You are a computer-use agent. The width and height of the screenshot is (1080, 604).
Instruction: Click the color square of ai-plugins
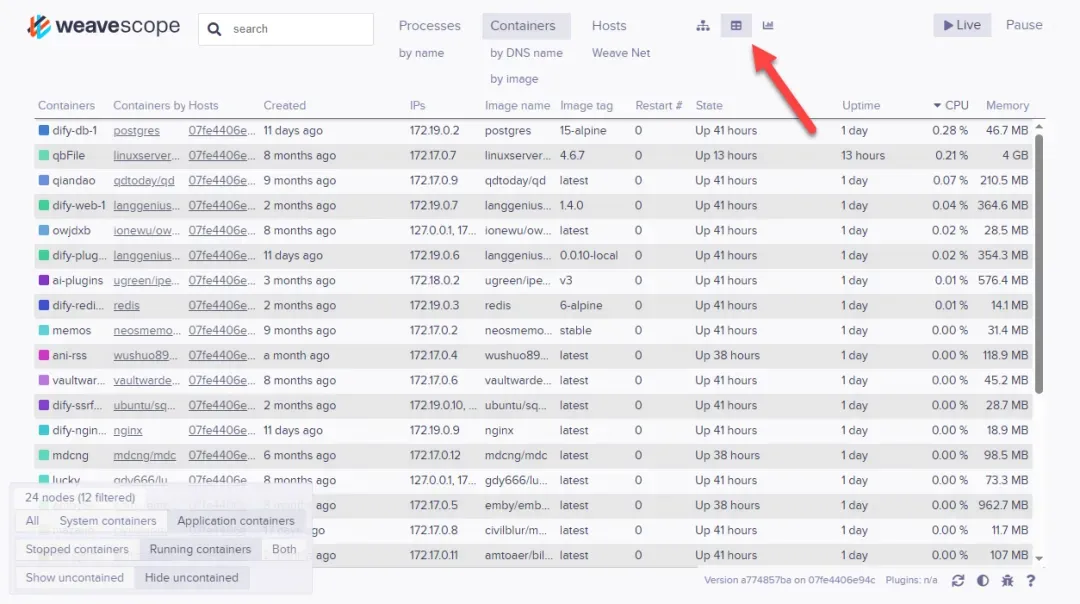(x=43, y=280)
